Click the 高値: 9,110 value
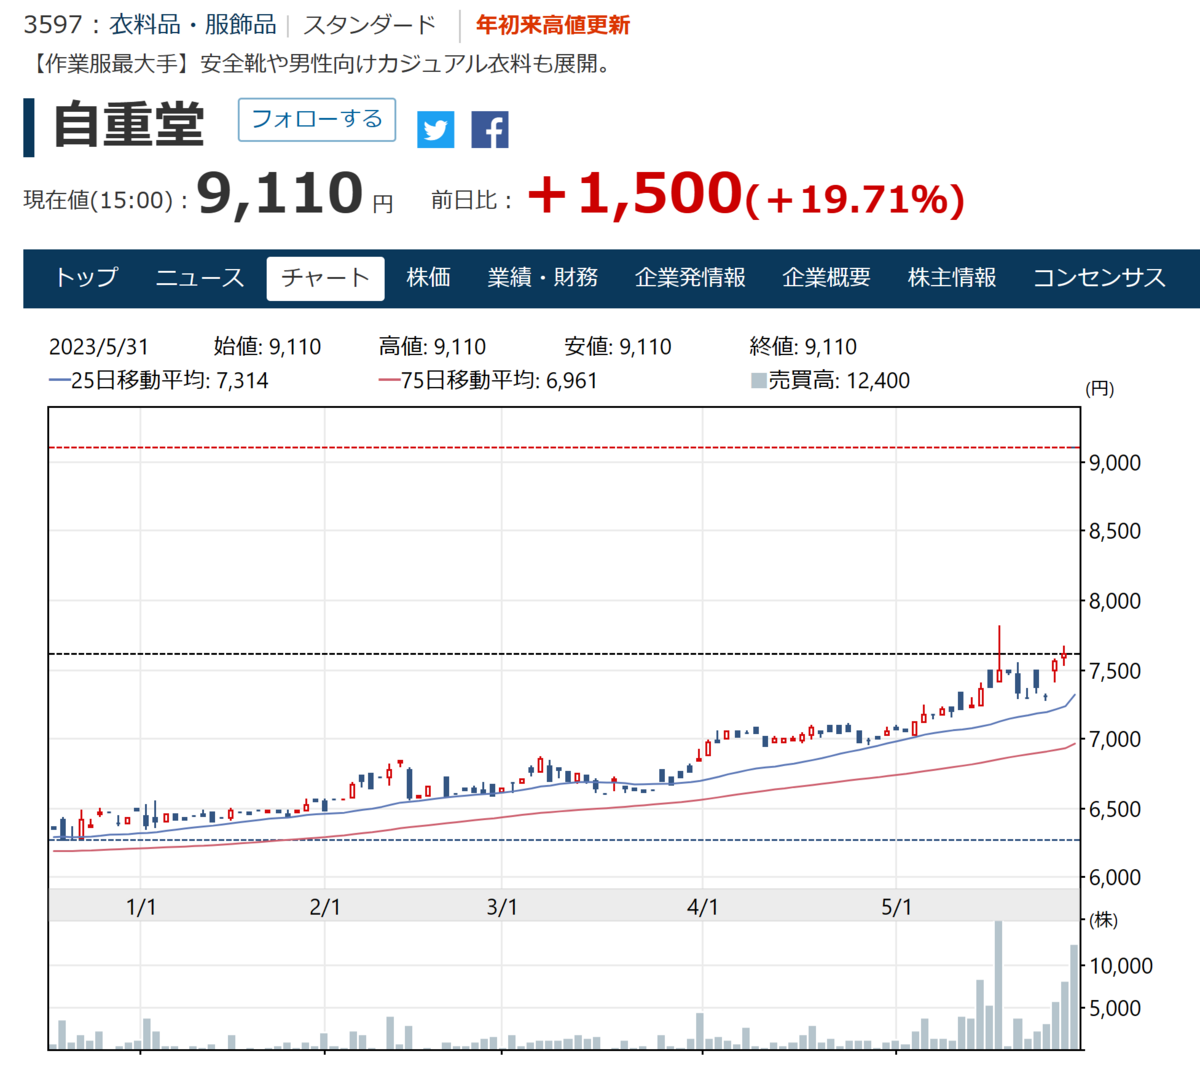 point(432,347)
